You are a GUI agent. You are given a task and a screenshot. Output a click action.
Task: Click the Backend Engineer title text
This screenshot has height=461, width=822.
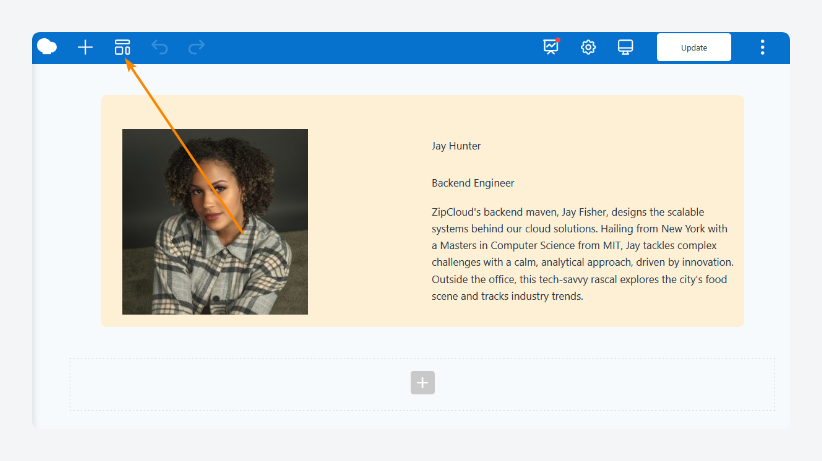[x=473, y=183]
